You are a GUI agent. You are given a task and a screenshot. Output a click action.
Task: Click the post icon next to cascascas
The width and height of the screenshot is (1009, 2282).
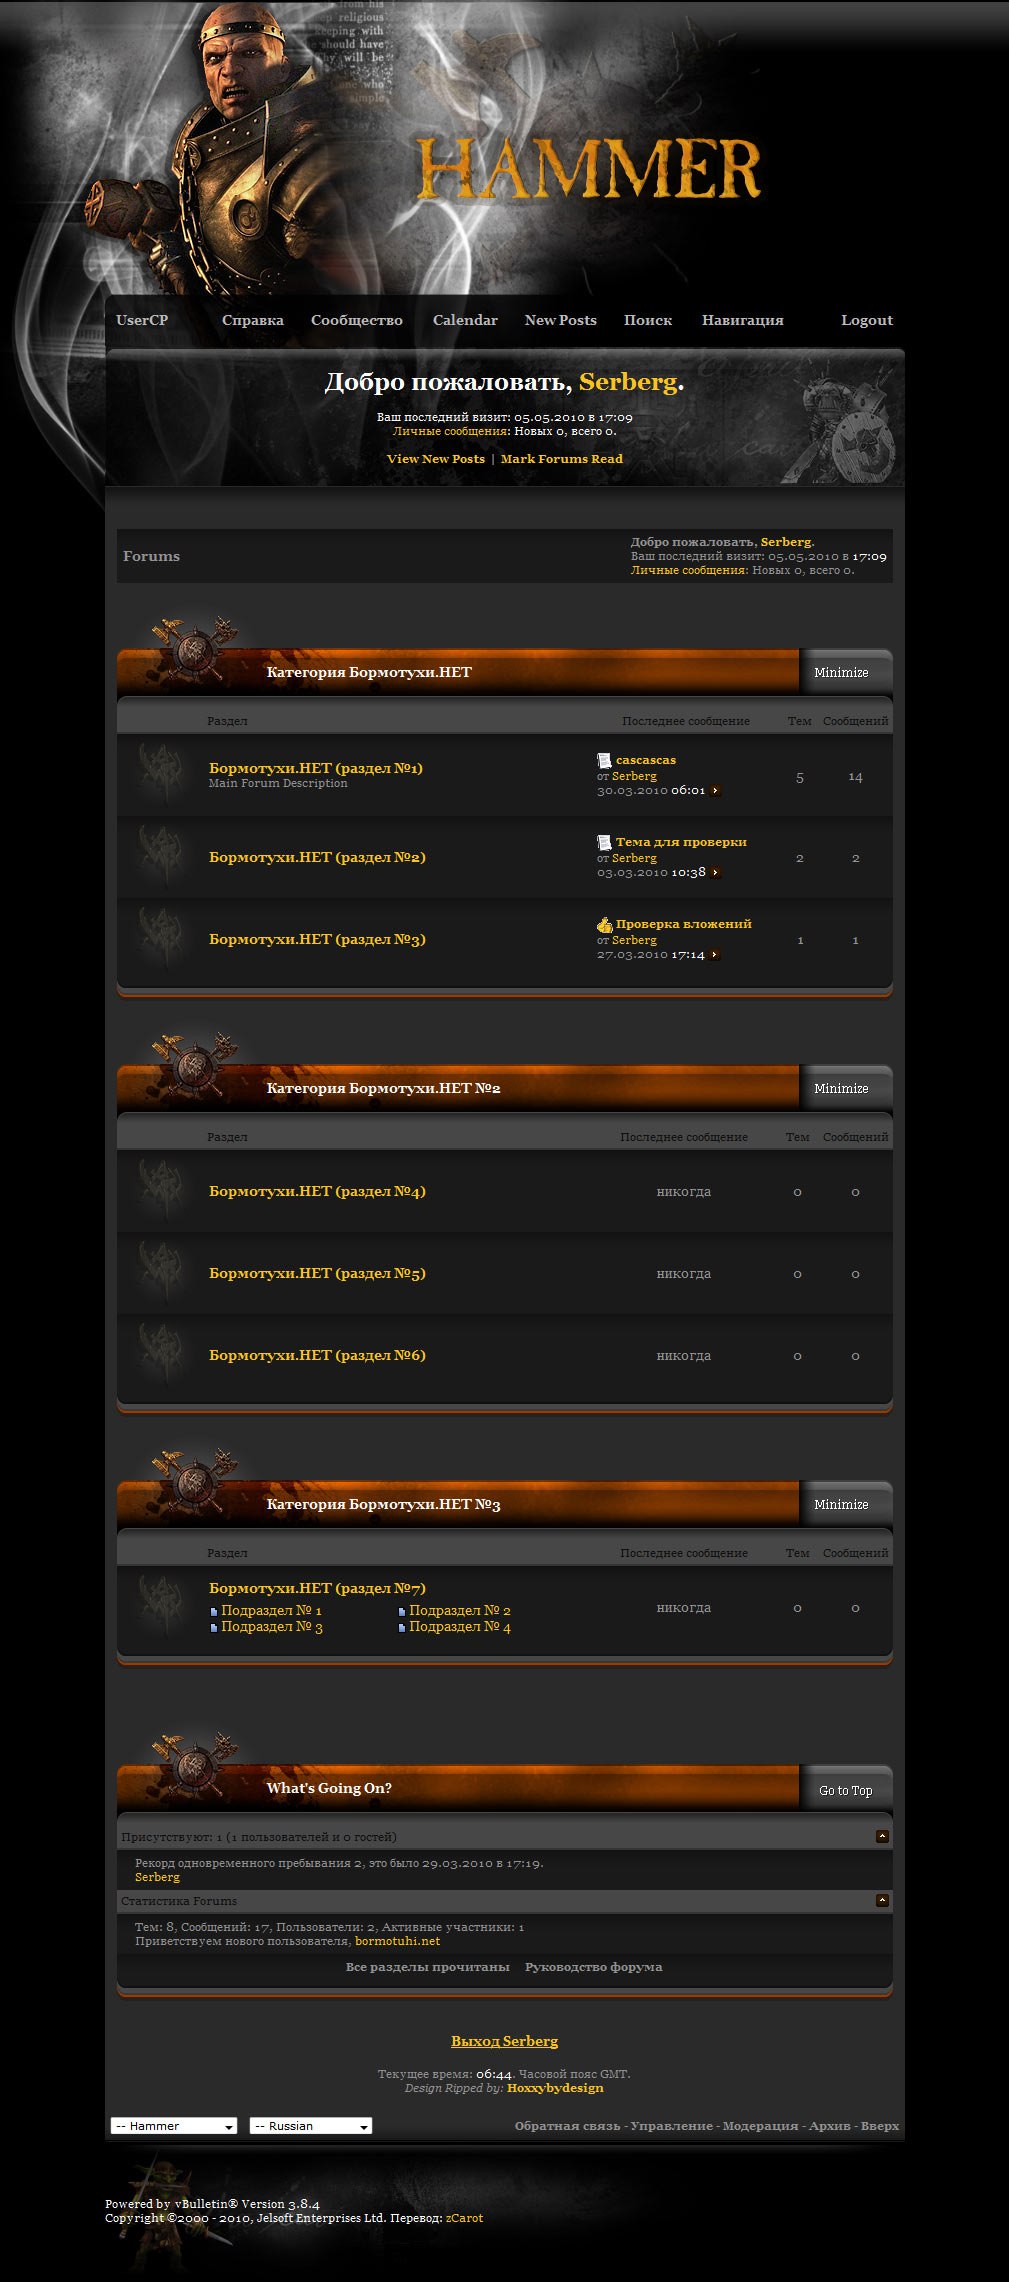tap(604, 761)
